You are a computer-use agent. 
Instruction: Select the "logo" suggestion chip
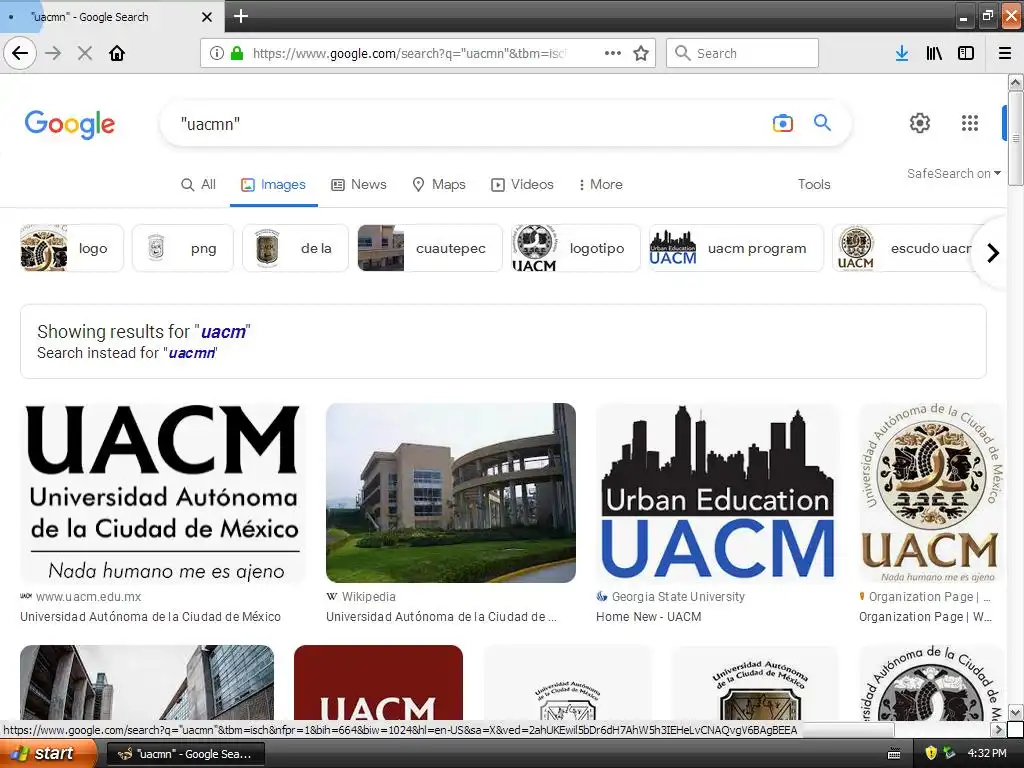pyautogui.click(x=72, y=248)
